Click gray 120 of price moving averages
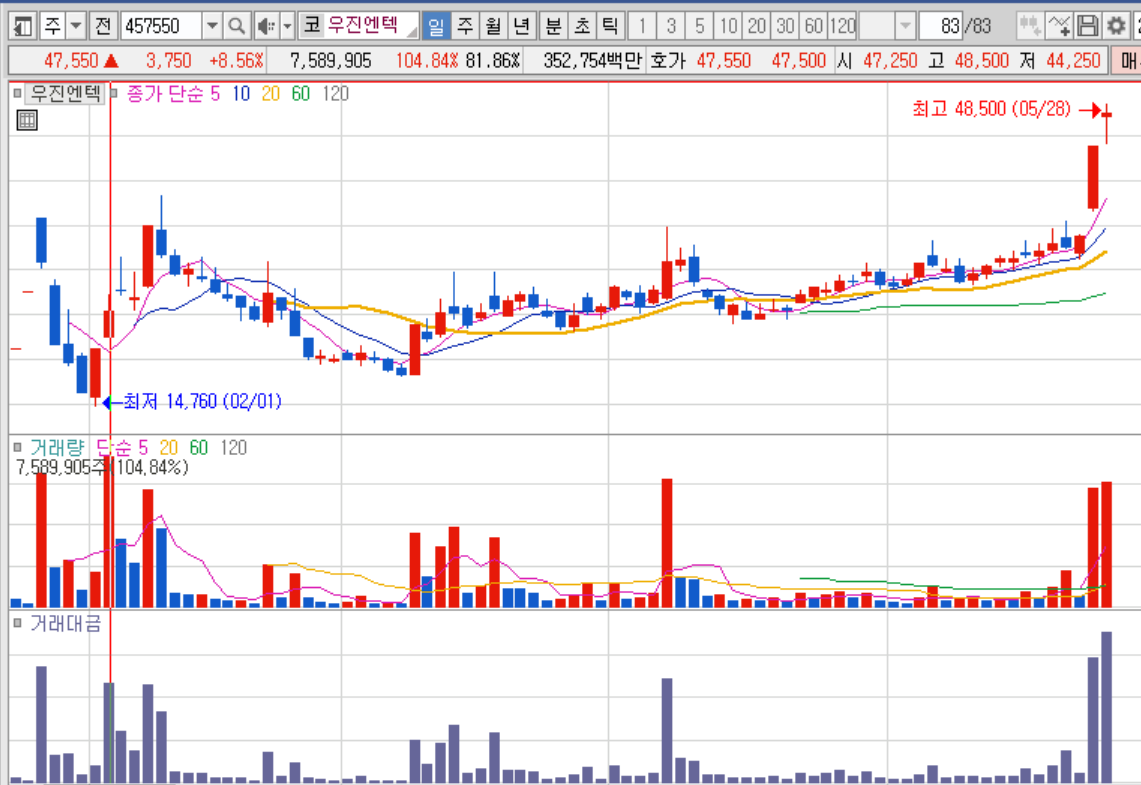Image resolution: width=1141 pixels, height=785 pixels. click(335, 94)
